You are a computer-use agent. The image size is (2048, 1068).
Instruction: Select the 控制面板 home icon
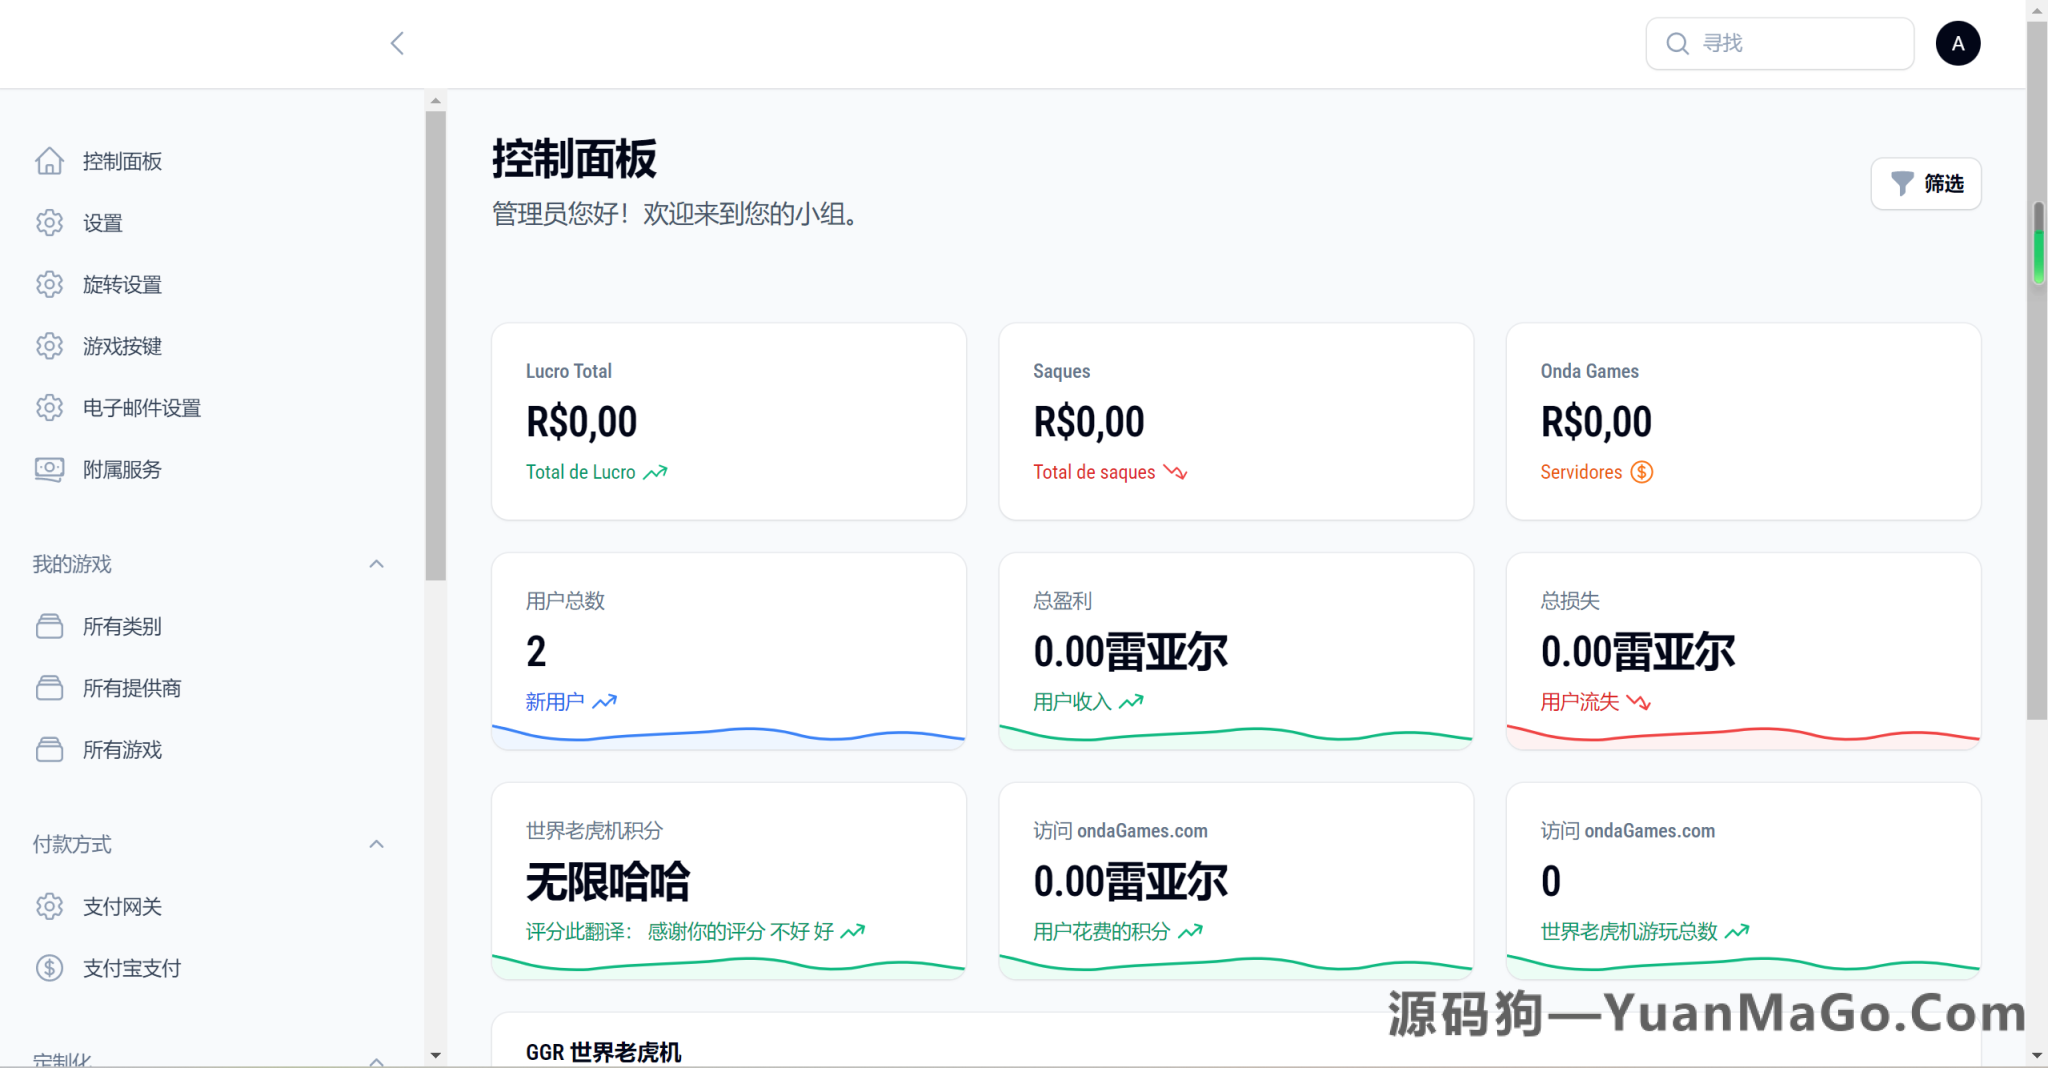pos(49,161)
